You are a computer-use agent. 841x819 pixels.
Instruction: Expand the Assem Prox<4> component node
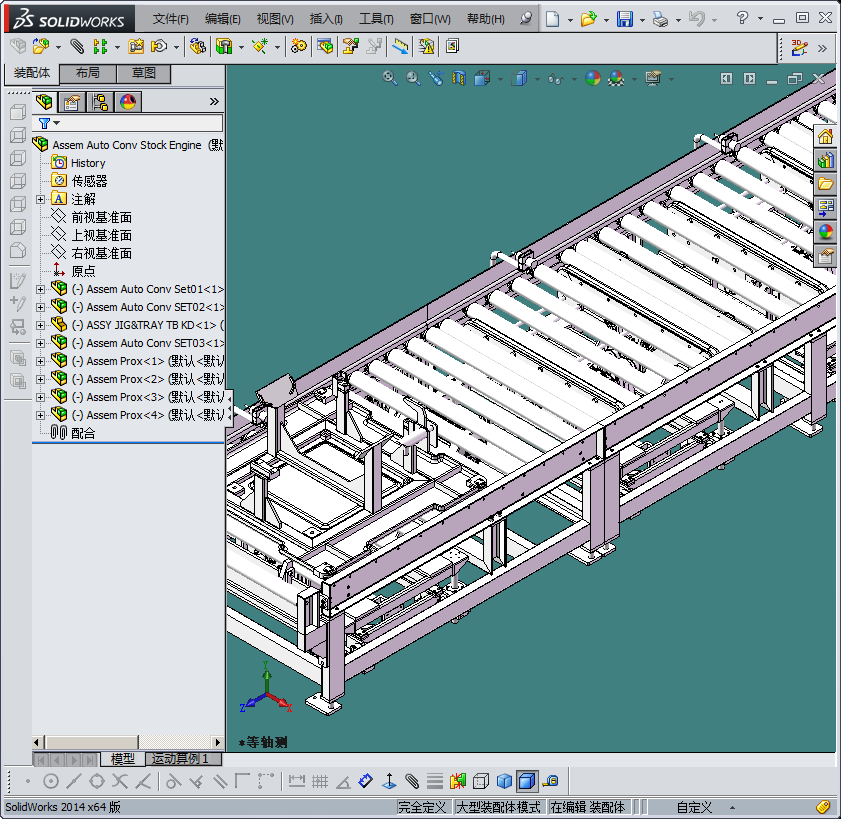pyautogui.click(x=40, y=415)
